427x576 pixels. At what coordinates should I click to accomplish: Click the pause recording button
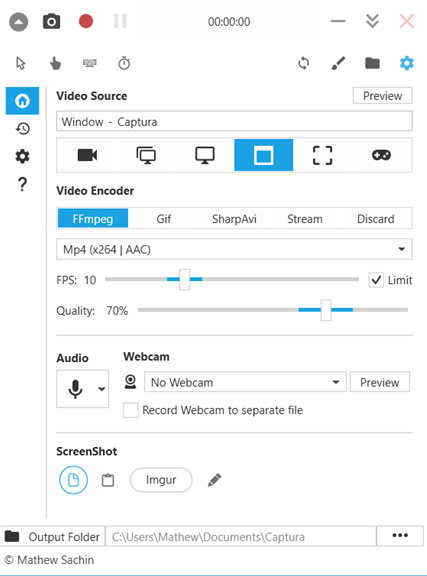(120, 21)
